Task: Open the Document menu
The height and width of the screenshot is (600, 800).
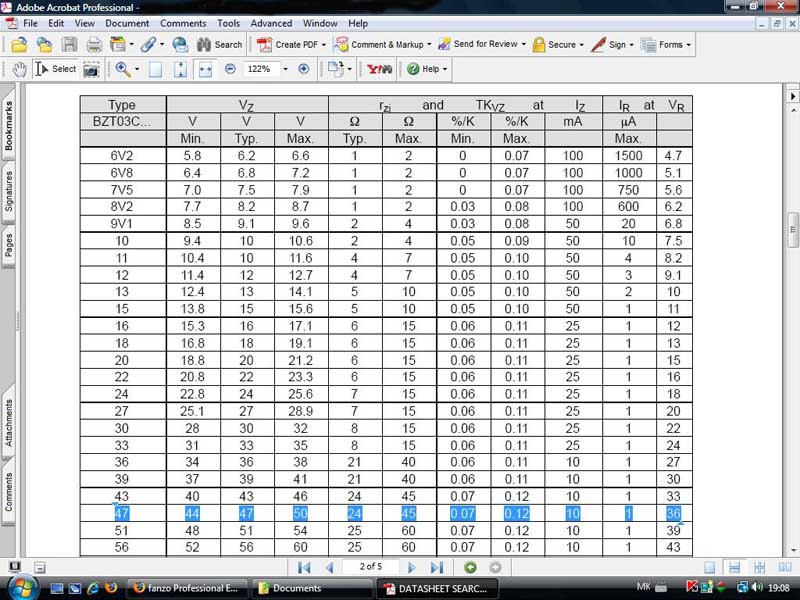Action: (127, 23)
